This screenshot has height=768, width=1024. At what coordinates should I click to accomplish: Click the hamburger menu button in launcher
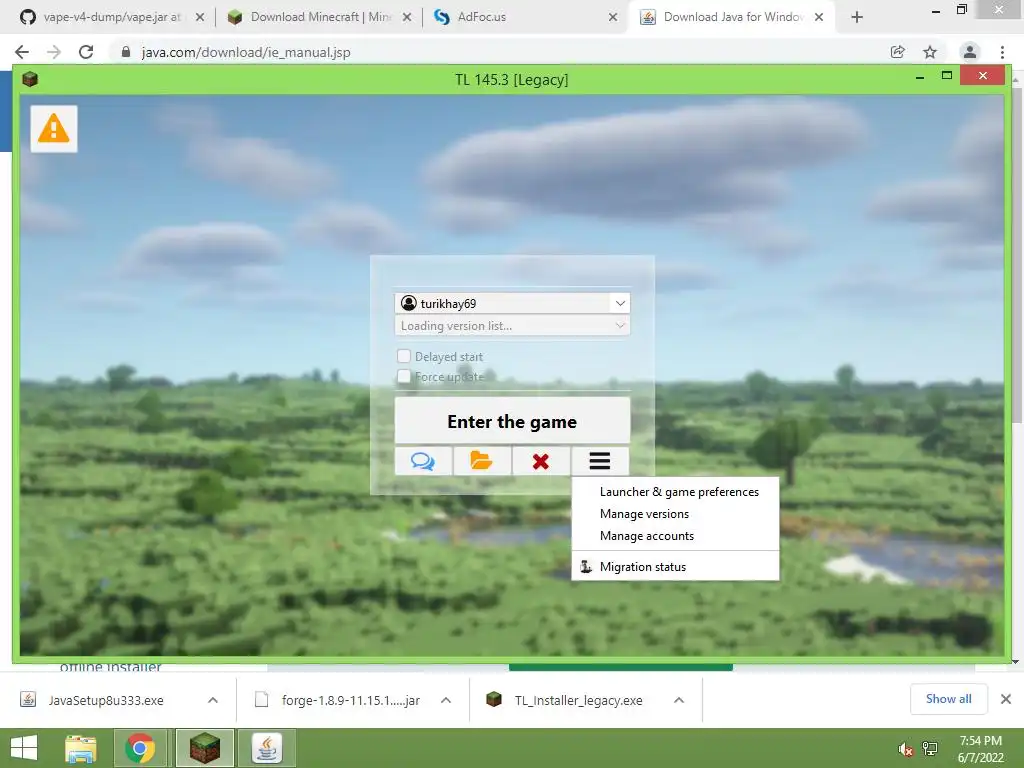pos(600,461)
